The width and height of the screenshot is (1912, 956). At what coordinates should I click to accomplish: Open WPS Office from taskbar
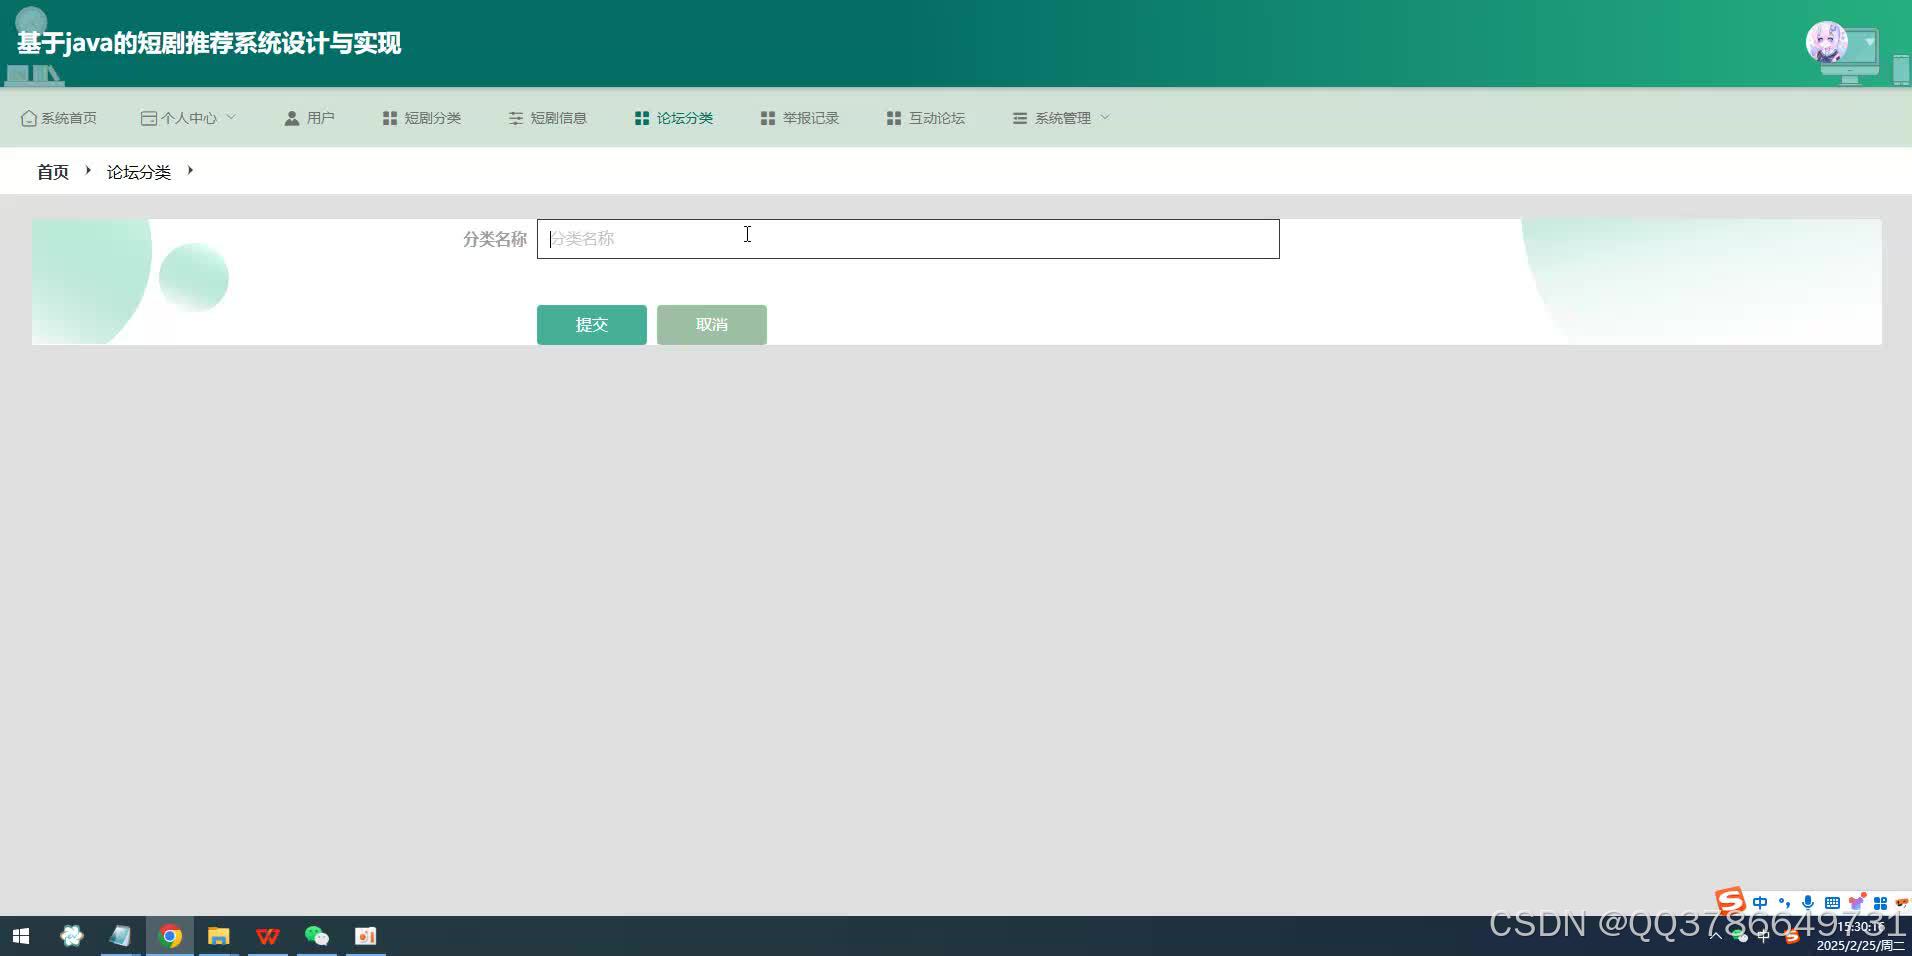tap(268, 936)
